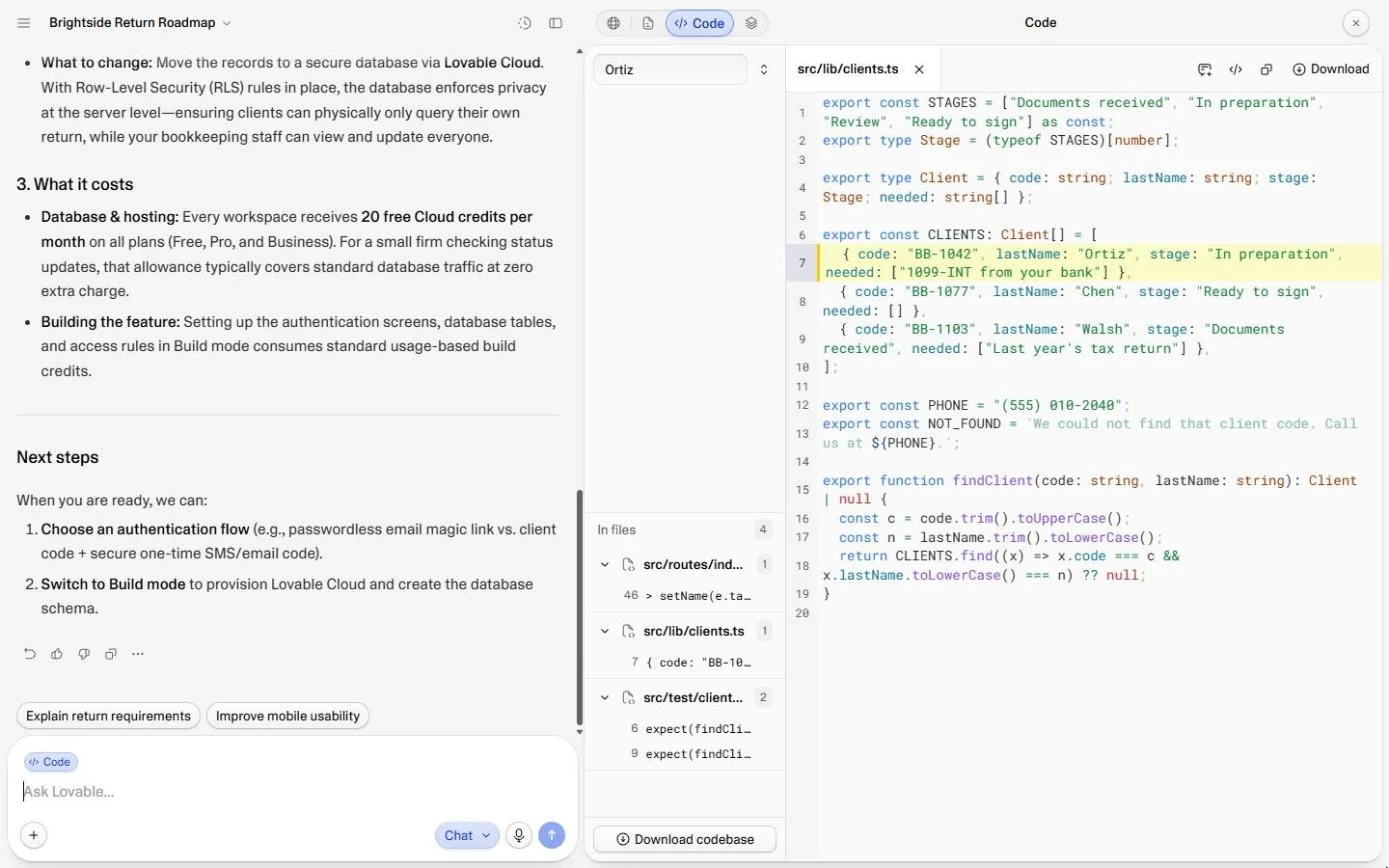Viewport: 1389px width, 868px height.
Task: Click the Ortiz search field
Action: pyautogui.click(x=670, y=70)
